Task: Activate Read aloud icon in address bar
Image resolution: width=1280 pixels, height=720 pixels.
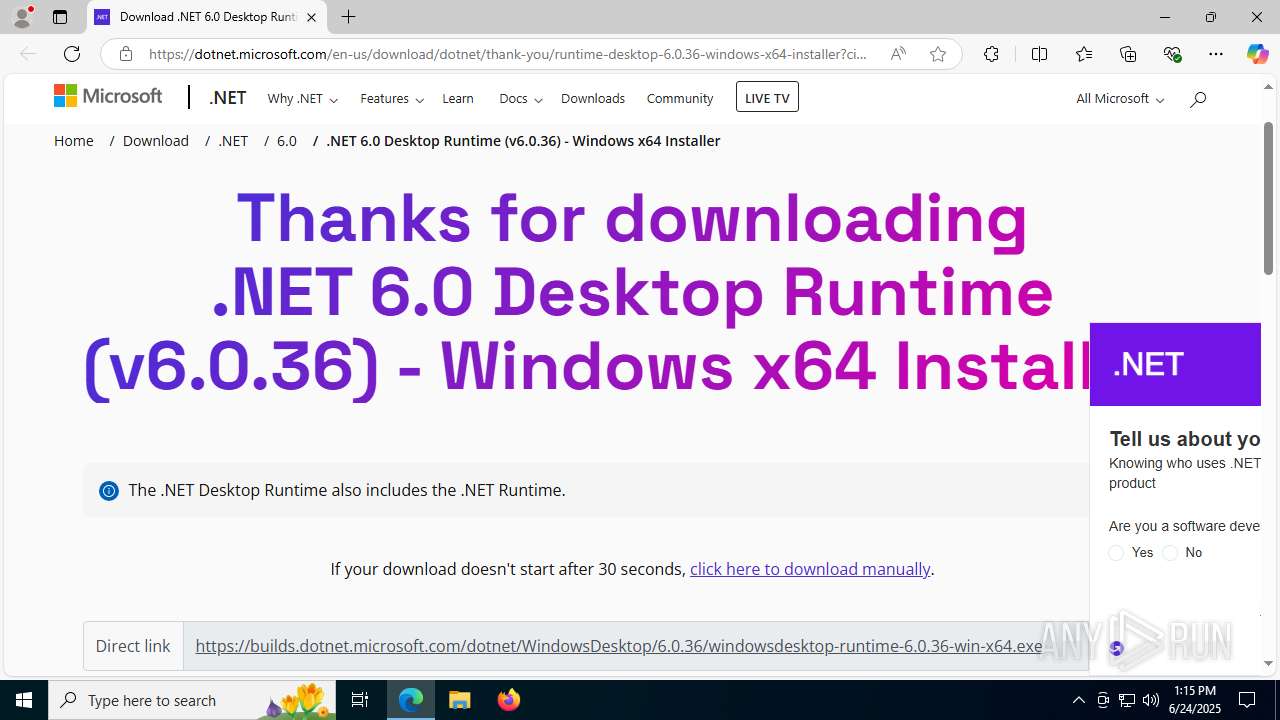Action: (x=898, y=54)
